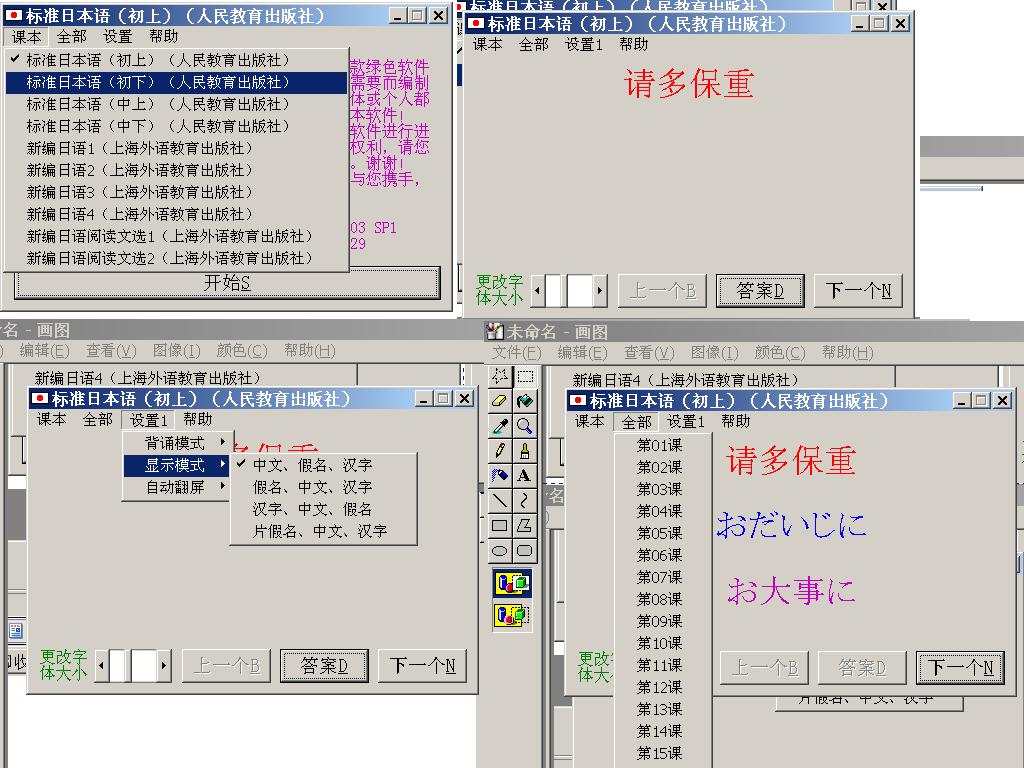
Task: Click flag icon in title bar above おだいじに window
Action: point(578,400)
